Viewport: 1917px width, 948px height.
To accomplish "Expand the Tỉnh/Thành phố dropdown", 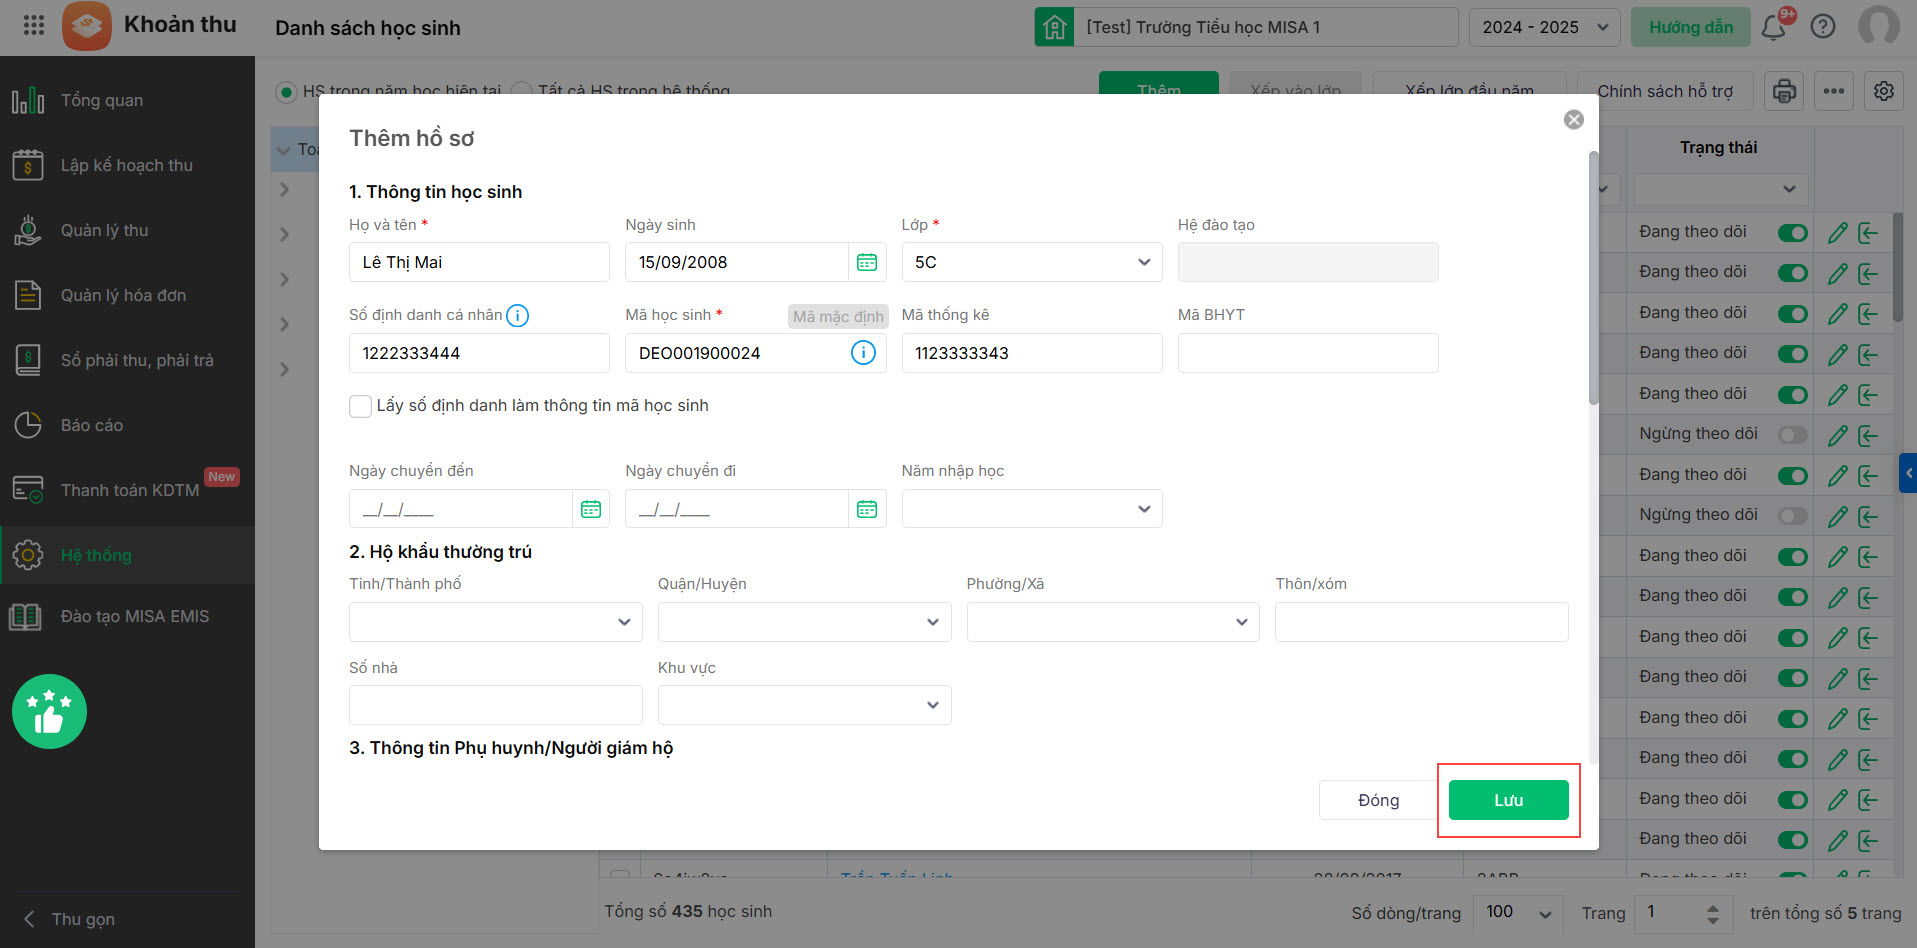I will pyautogui.click(x=495, y=622).
